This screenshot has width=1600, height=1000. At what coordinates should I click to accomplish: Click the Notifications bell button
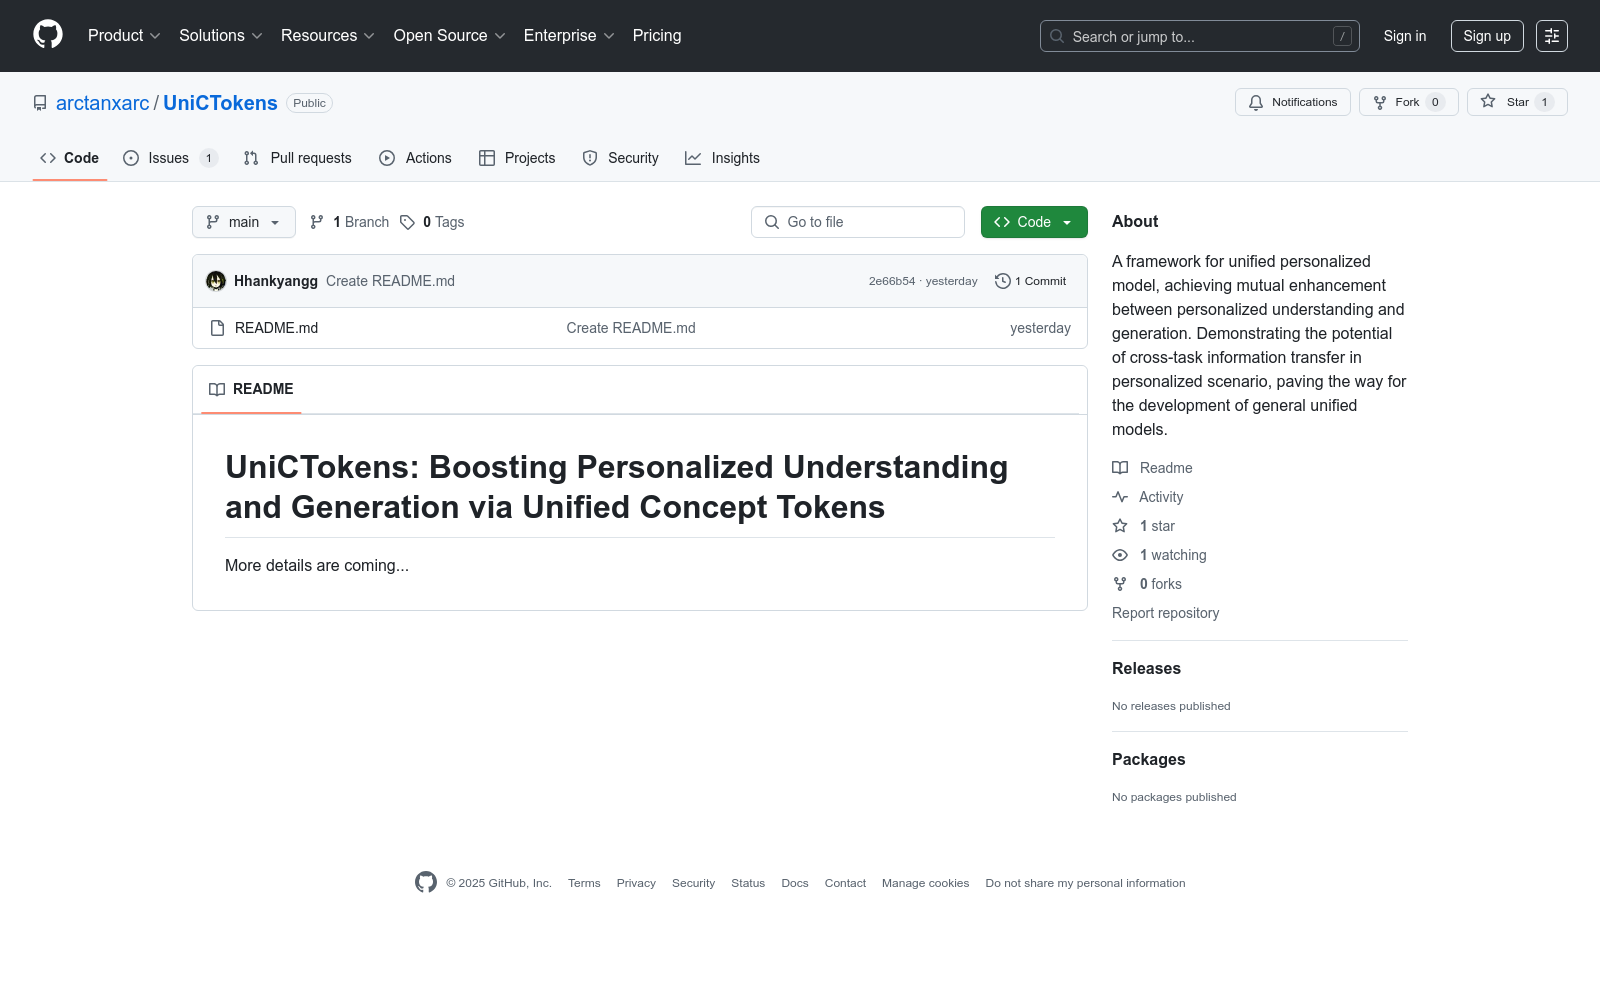coord(1293,102)
